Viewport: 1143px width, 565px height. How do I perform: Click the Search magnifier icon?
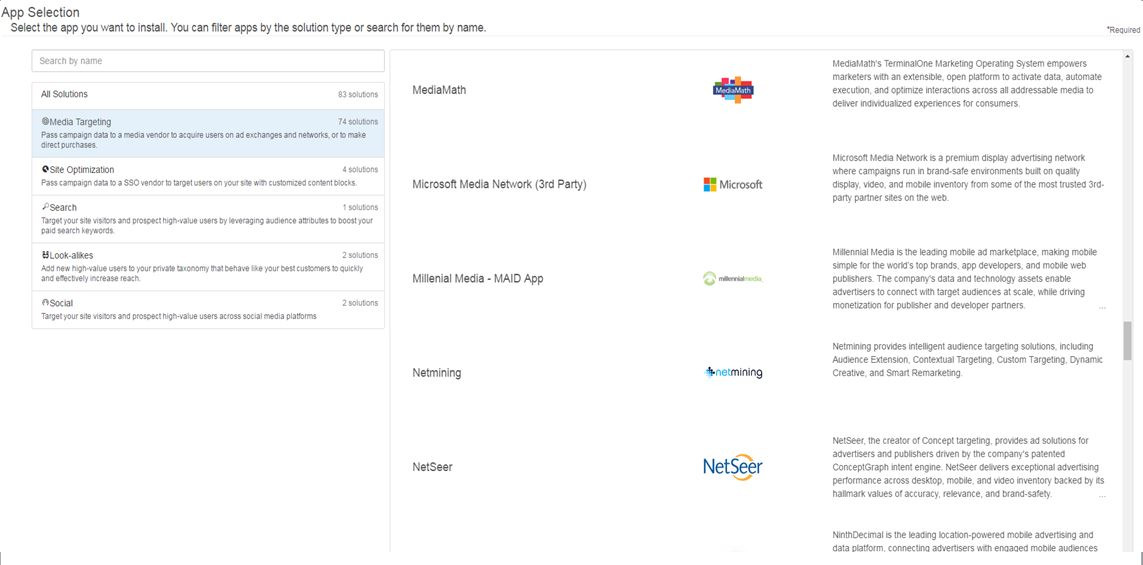[x=45, y=207]
